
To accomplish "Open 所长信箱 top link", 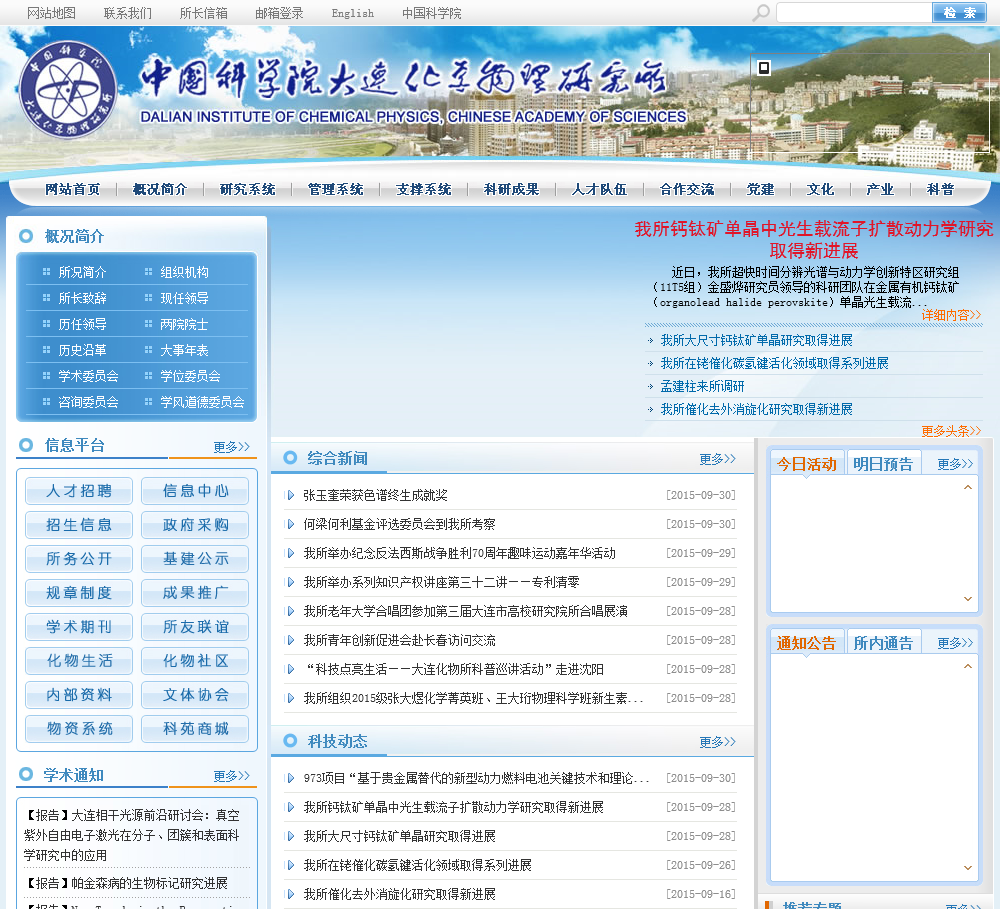I will [x=203, y=13].
